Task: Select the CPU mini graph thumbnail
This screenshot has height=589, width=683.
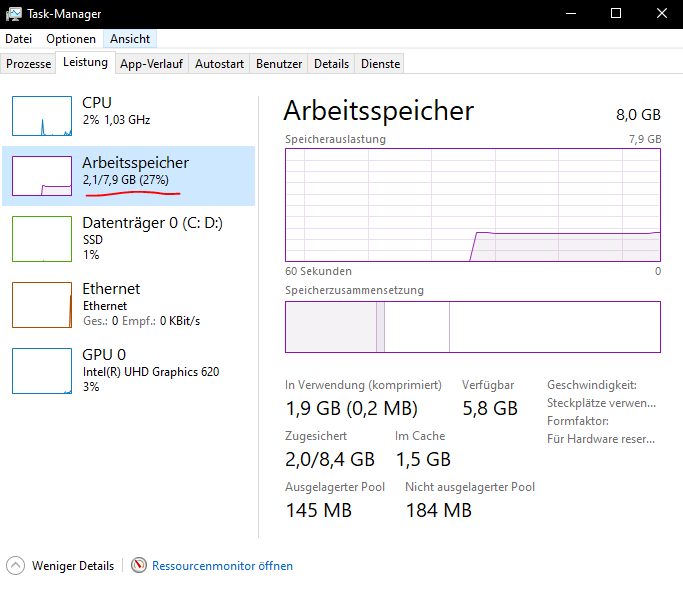Action: pyautogui.click(x=41, y=115)
